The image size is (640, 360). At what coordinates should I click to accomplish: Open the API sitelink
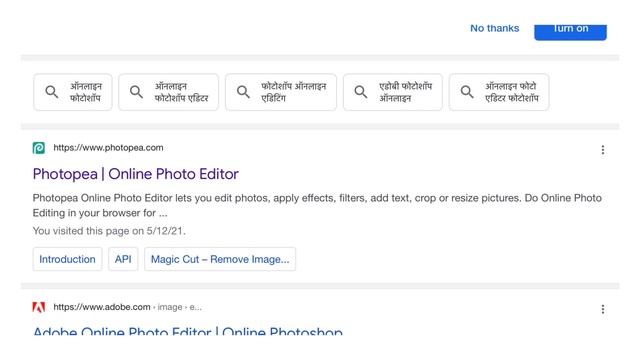click(x=123, y=259)
